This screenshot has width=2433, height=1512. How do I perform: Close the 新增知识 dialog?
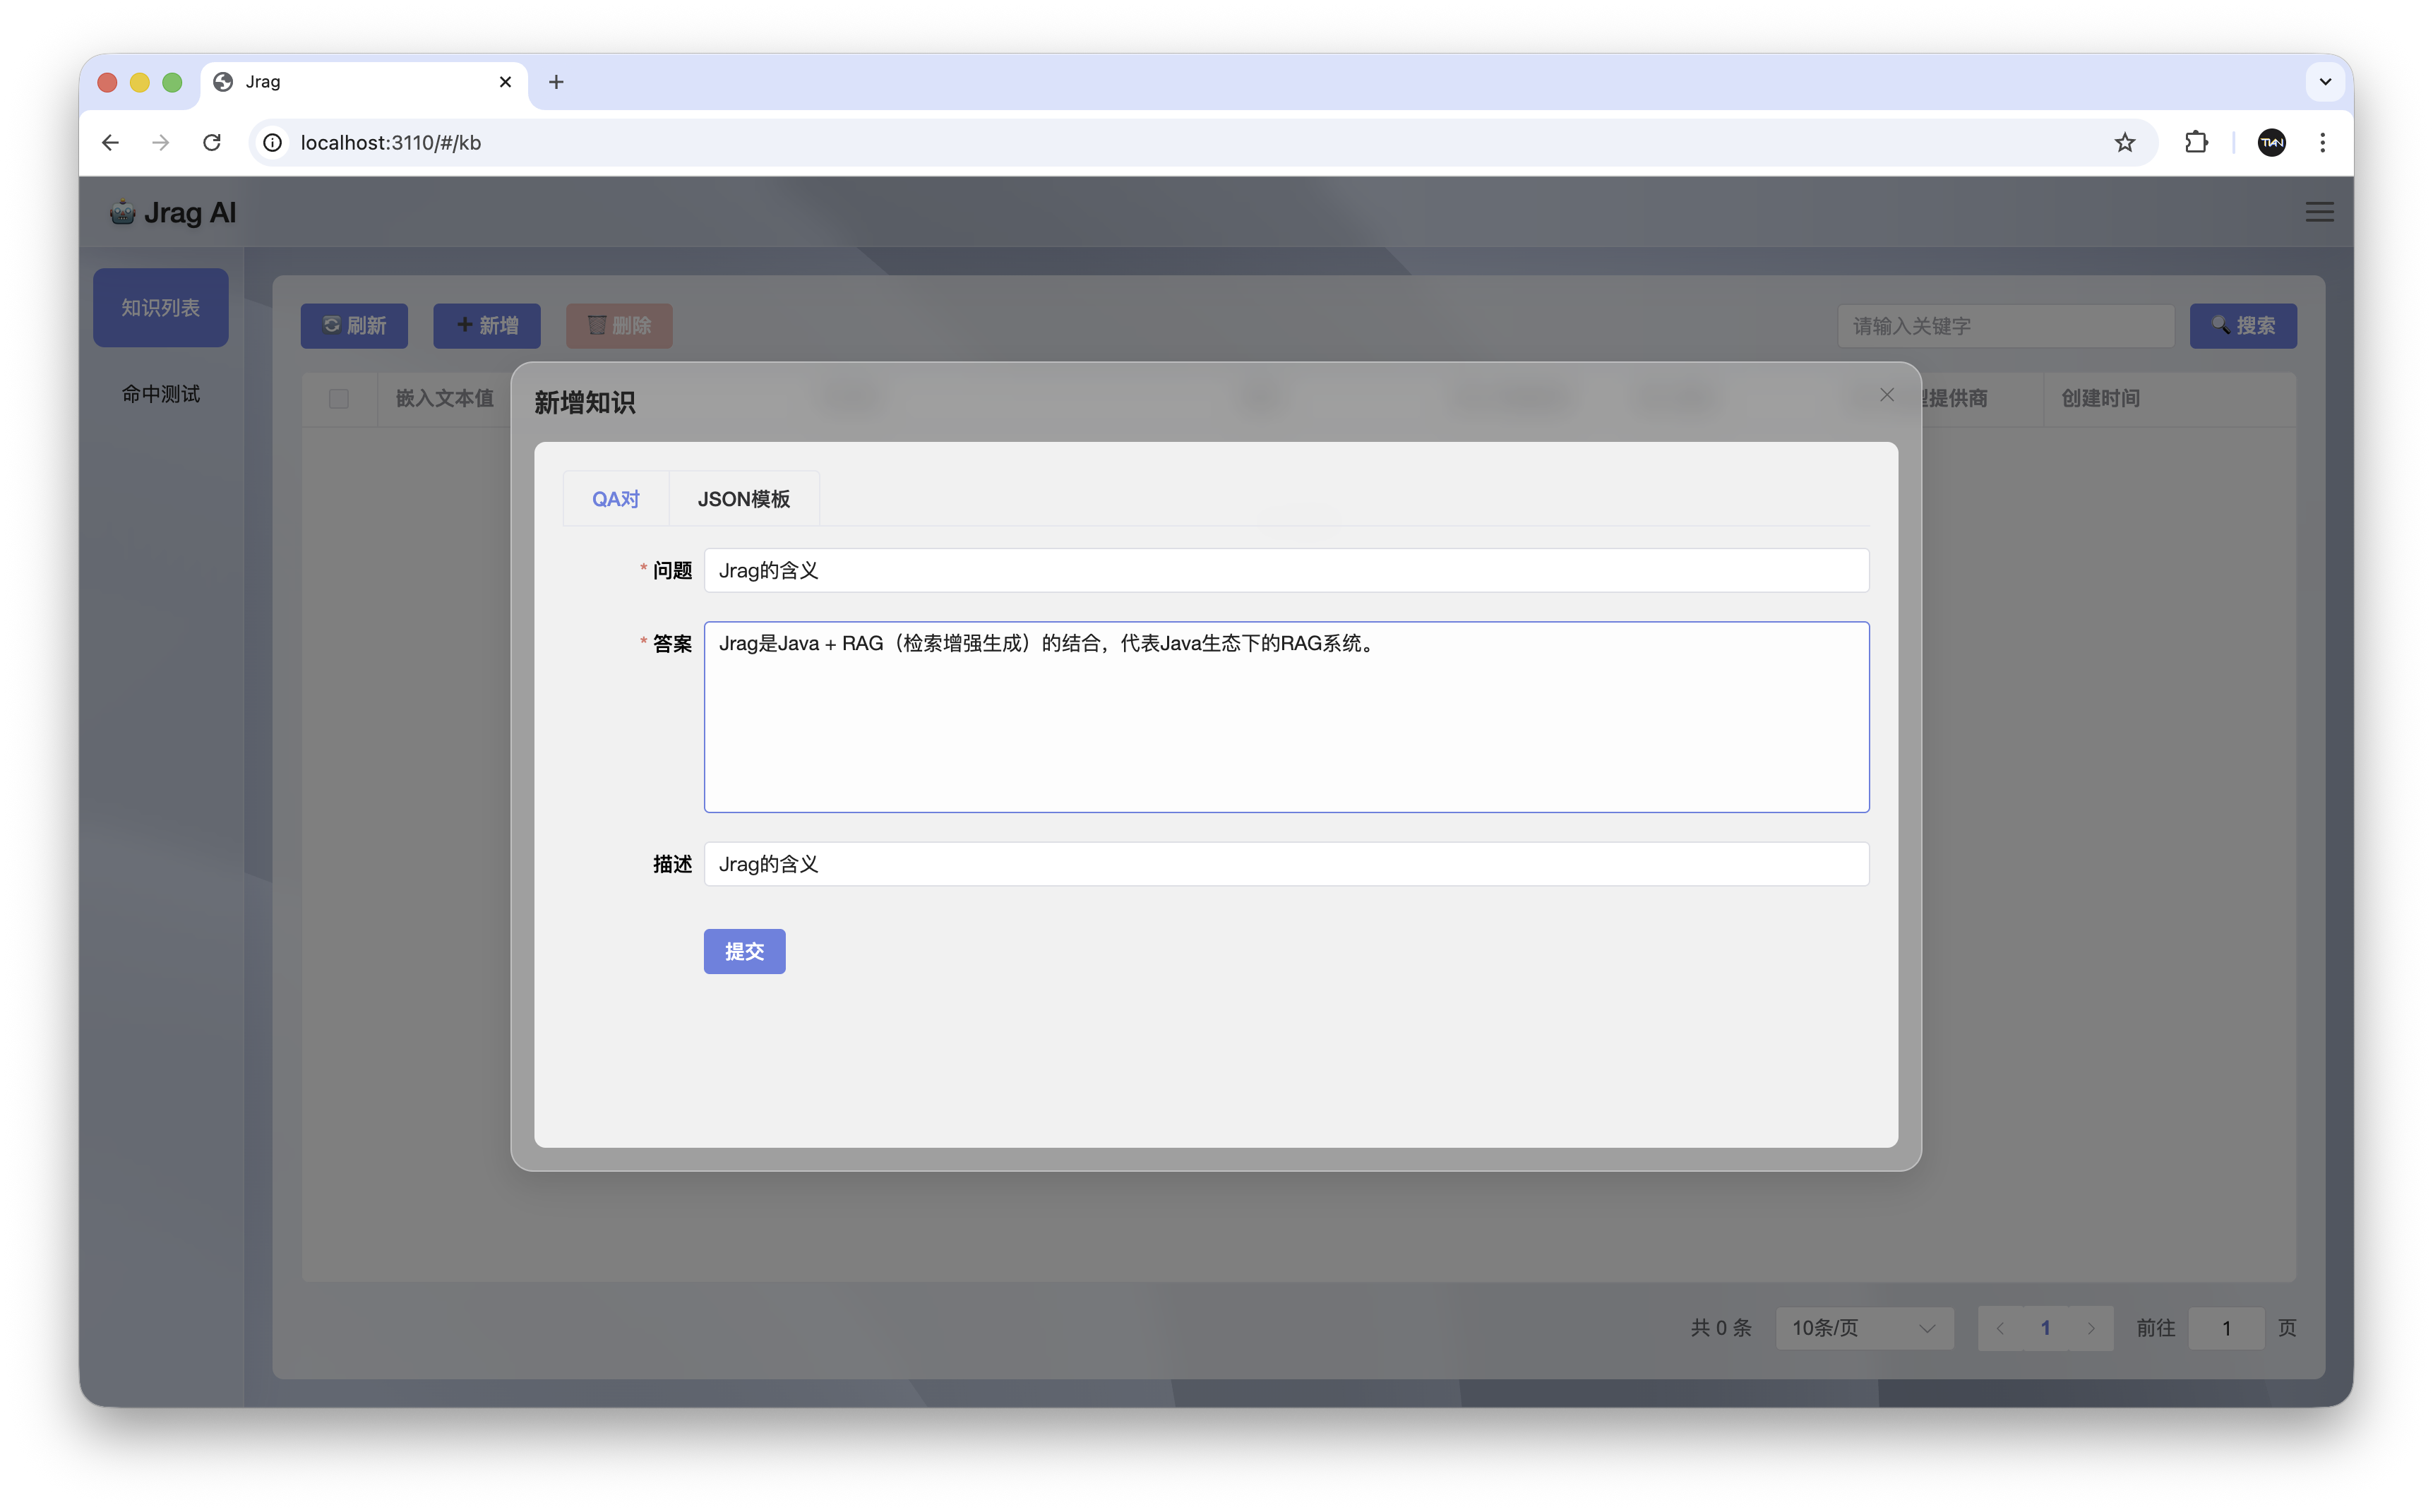point(1887,394)
